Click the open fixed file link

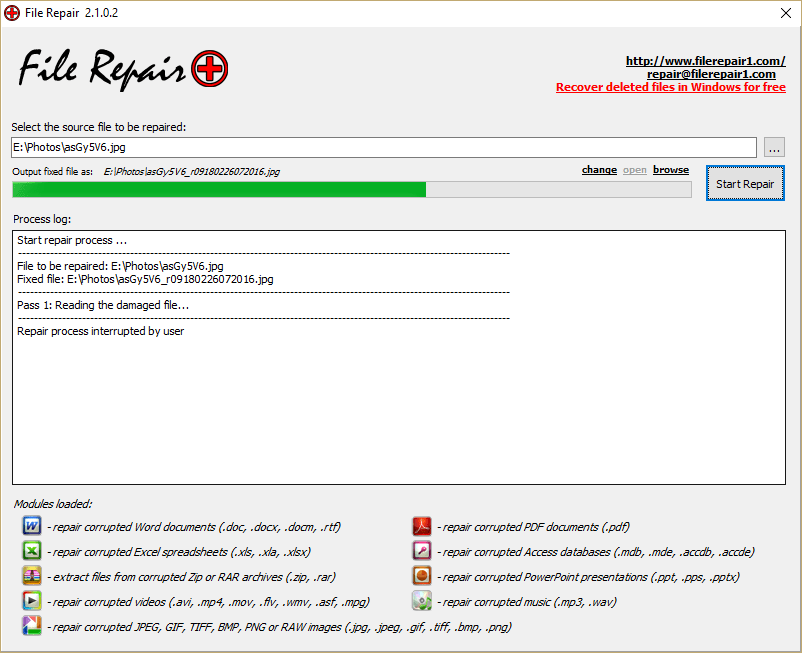635,170
